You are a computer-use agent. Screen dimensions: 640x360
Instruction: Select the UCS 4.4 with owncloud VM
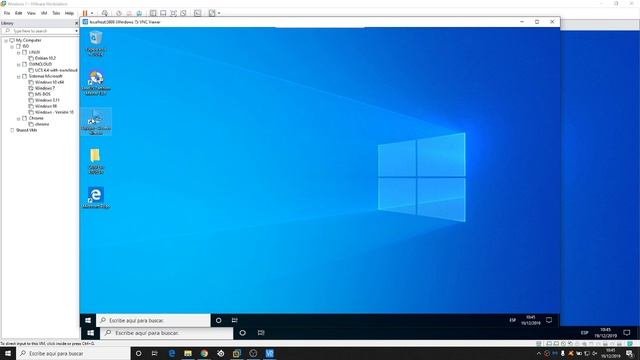point(53,70)
